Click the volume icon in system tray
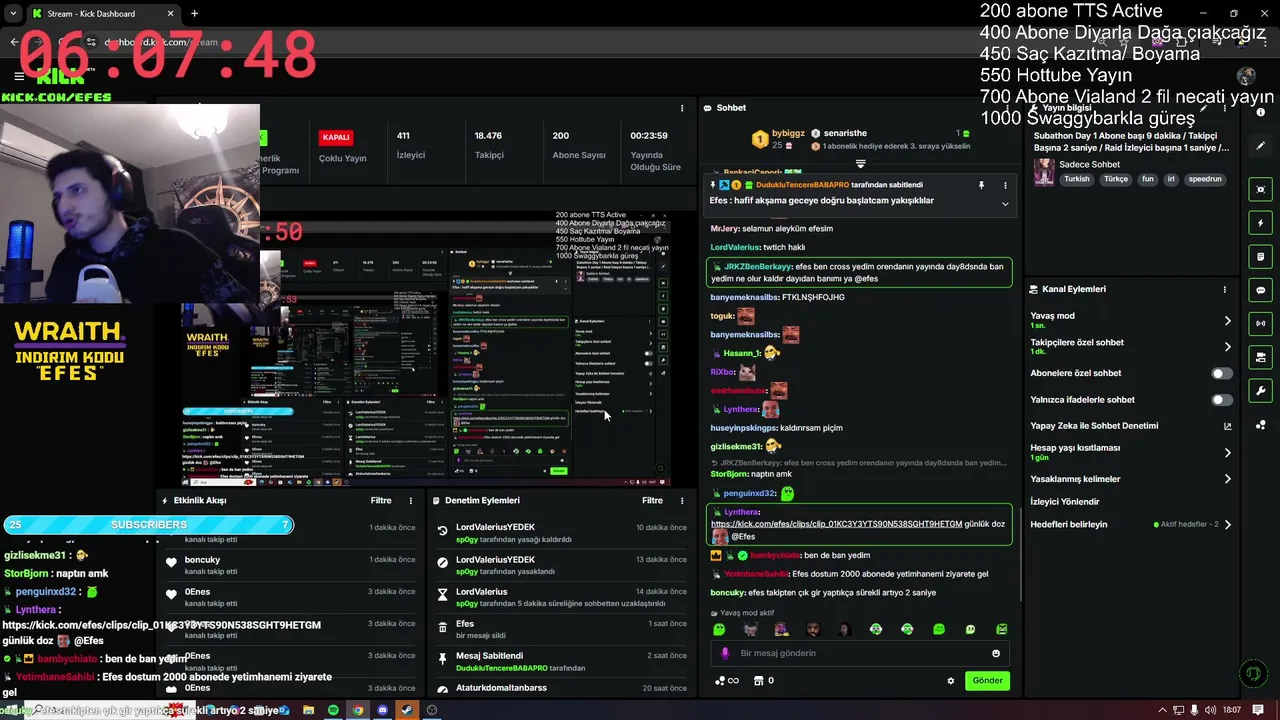1280x720 pixels. 1211,710
